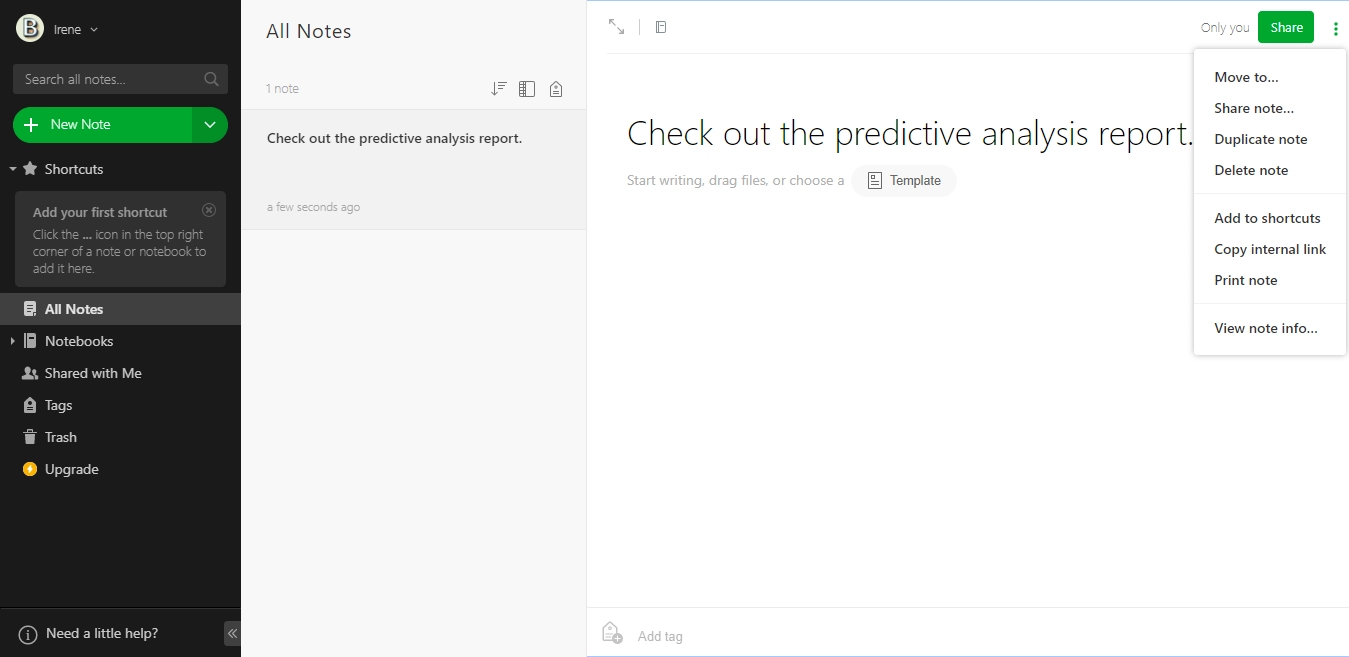Open the New Note dropdown arrow
This screenshot has height=657, width=1349.
coord(209,124)
